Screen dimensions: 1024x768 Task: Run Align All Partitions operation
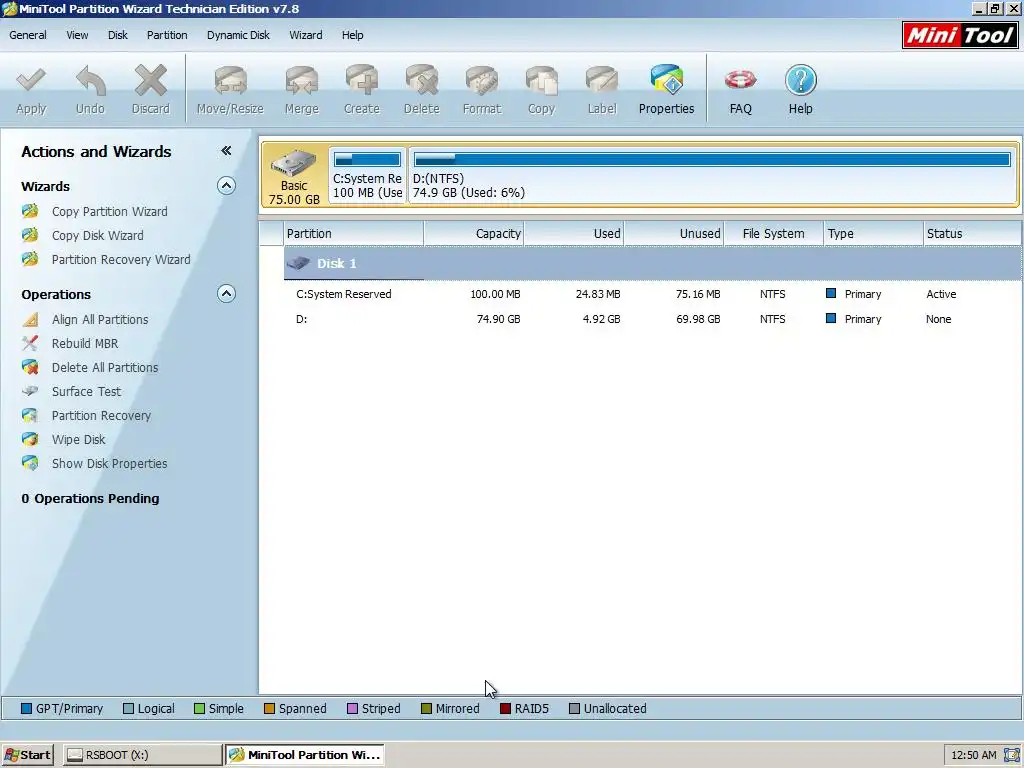tap(100, 319)
